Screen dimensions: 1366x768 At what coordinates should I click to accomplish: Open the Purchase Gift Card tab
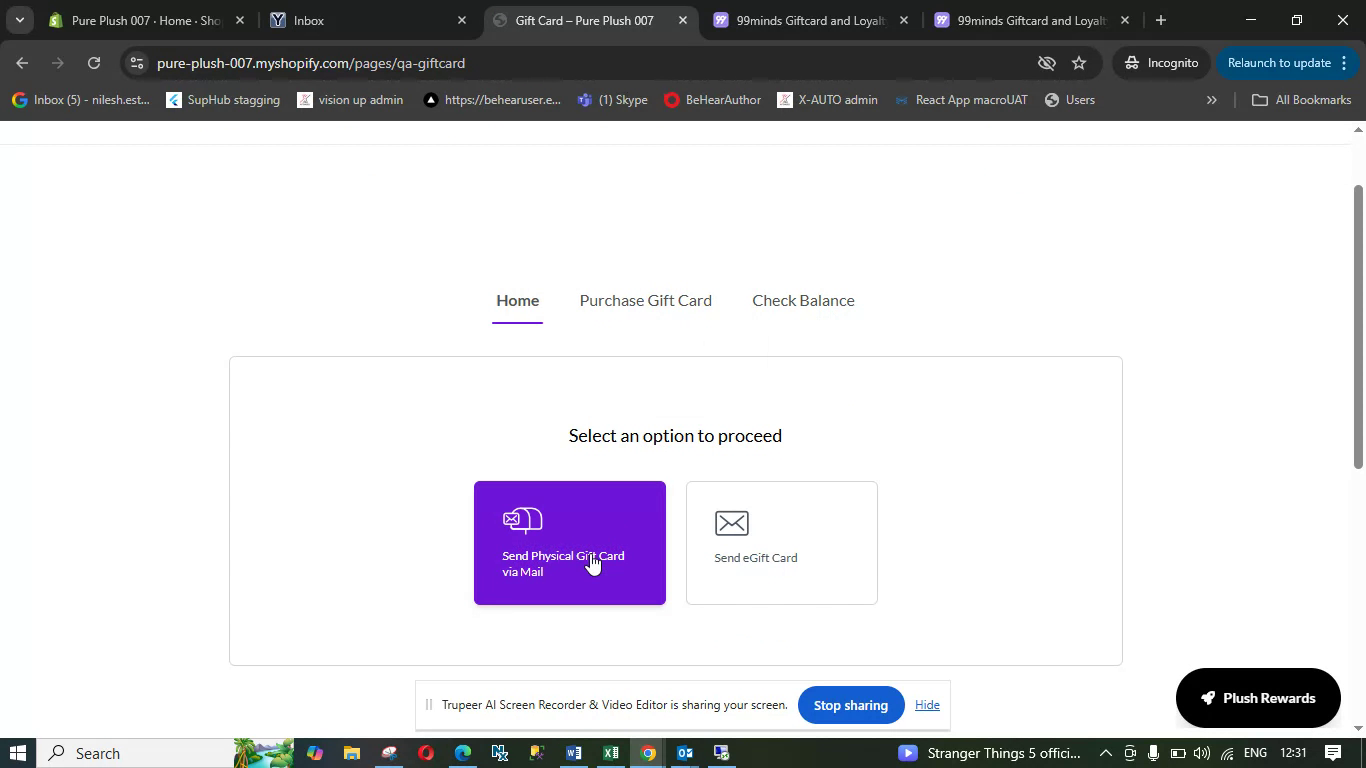click(x=645, y=300)
